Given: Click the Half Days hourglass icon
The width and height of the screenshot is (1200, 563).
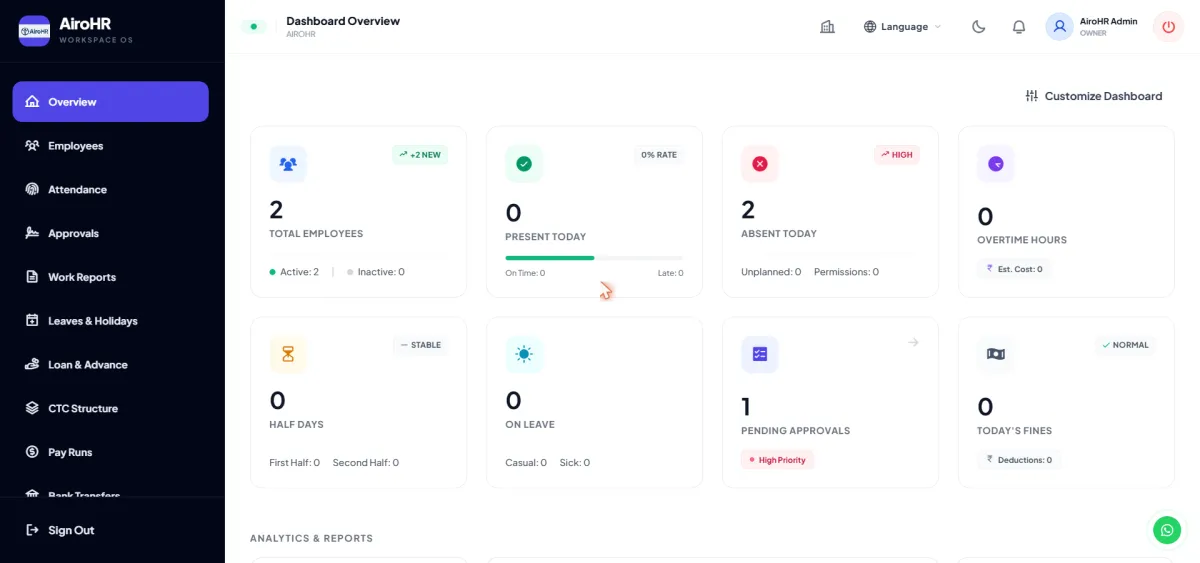Looking at the screenshot, I should (x=288, y=354).
